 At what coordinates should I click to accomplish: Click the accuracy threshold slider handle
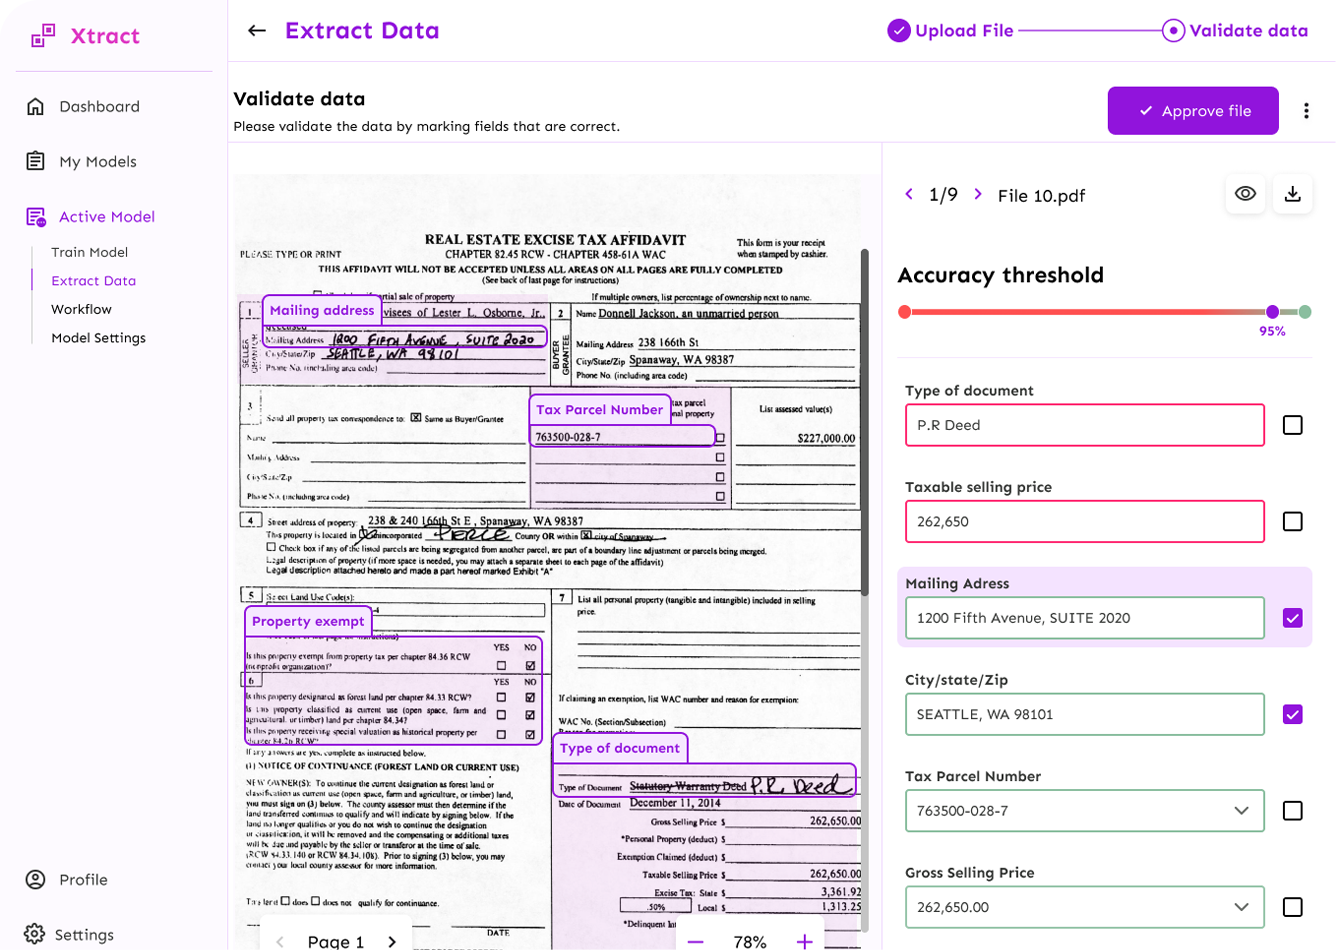click(x=1272, y=312)
